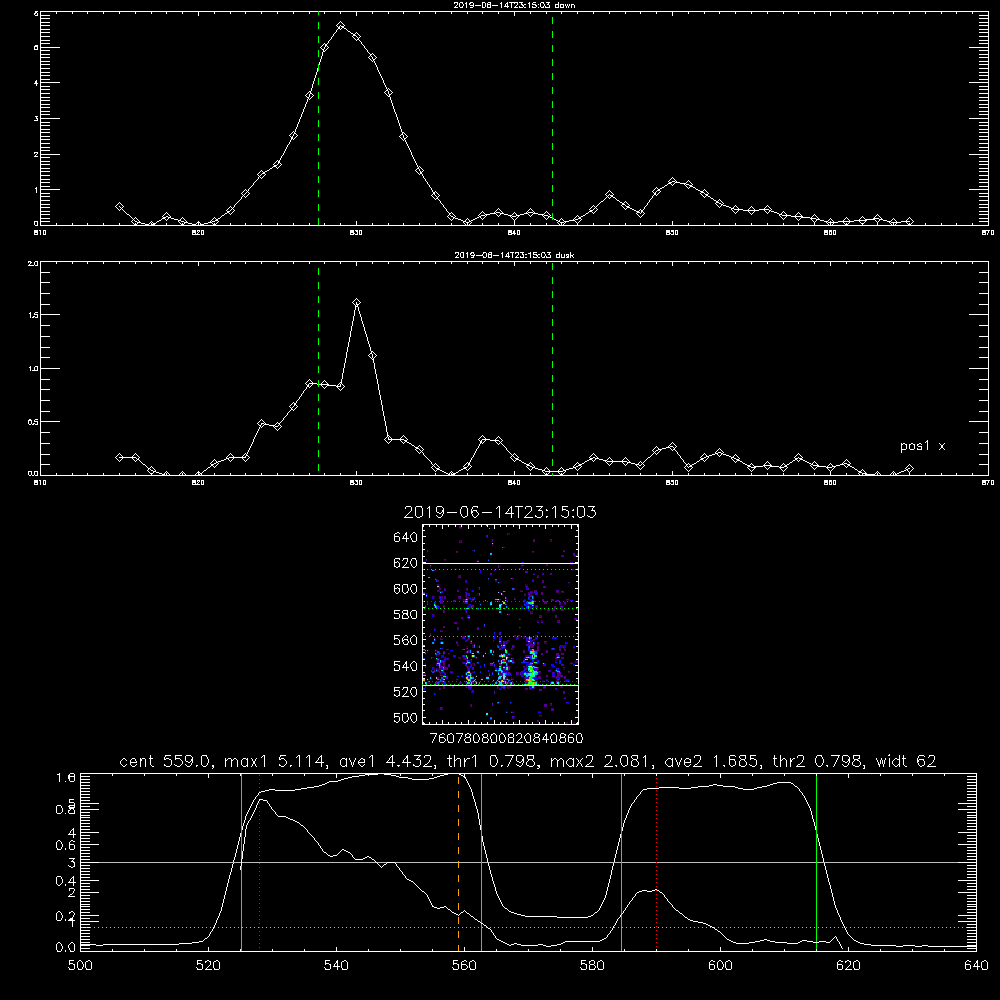The width and height of the screenshot is (1000, 1000).
Task: Click the 600 tick label on profile plot x-axis
Action: (721, 966)
